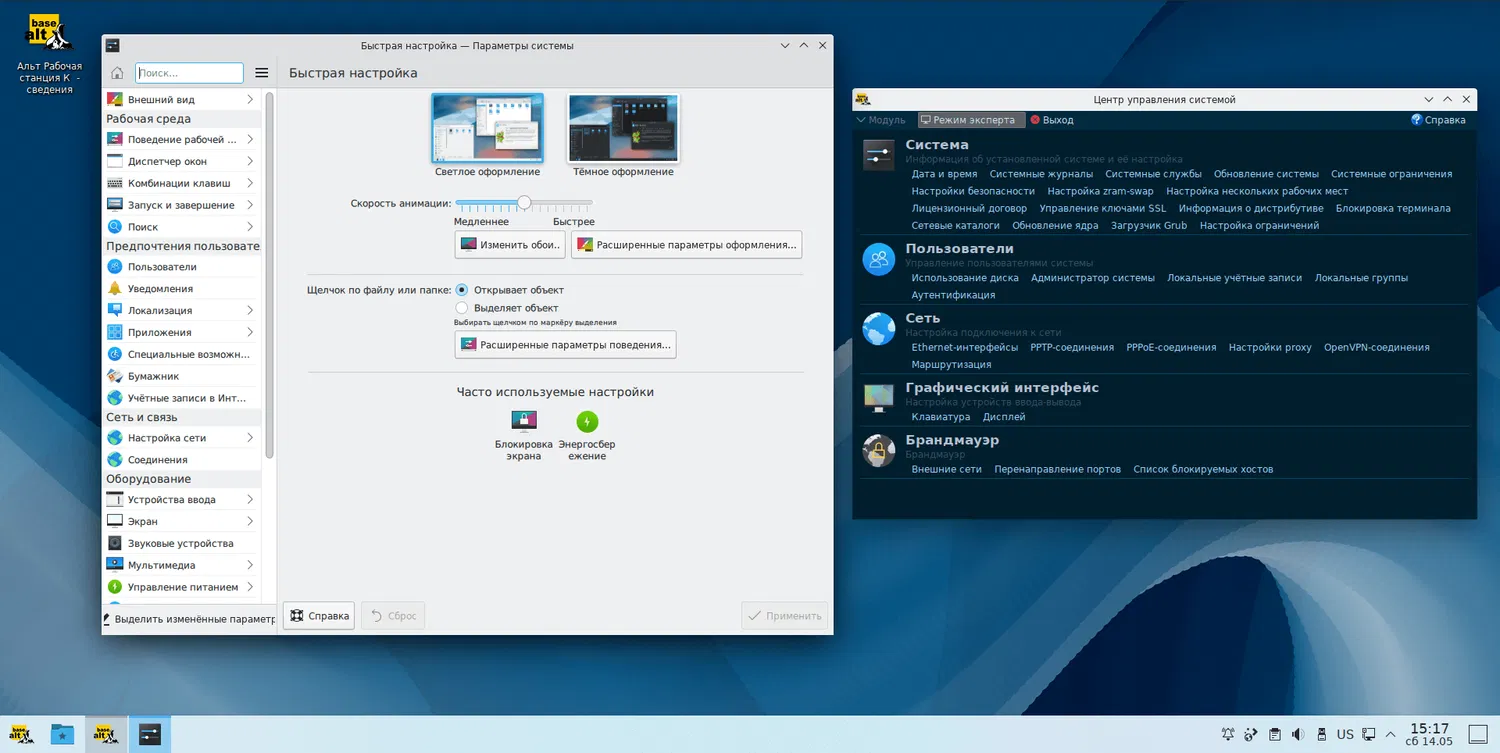
Task: Click the Изменить обои button
Action: (x=510, y=245)
